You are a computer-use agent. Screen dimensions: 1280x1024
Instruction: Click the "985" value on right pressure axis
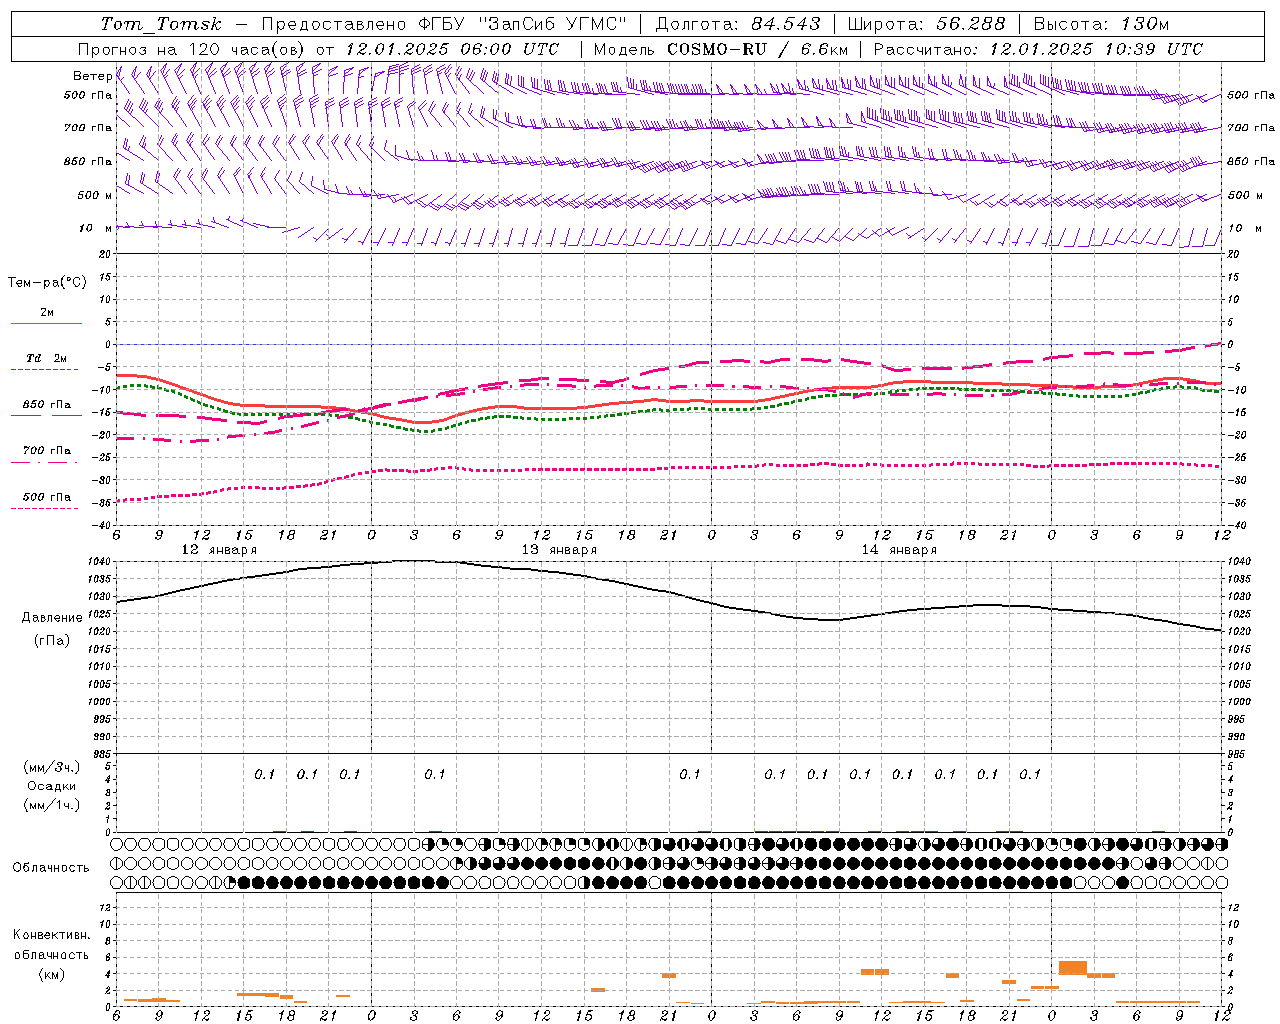tap(1237, 754)
